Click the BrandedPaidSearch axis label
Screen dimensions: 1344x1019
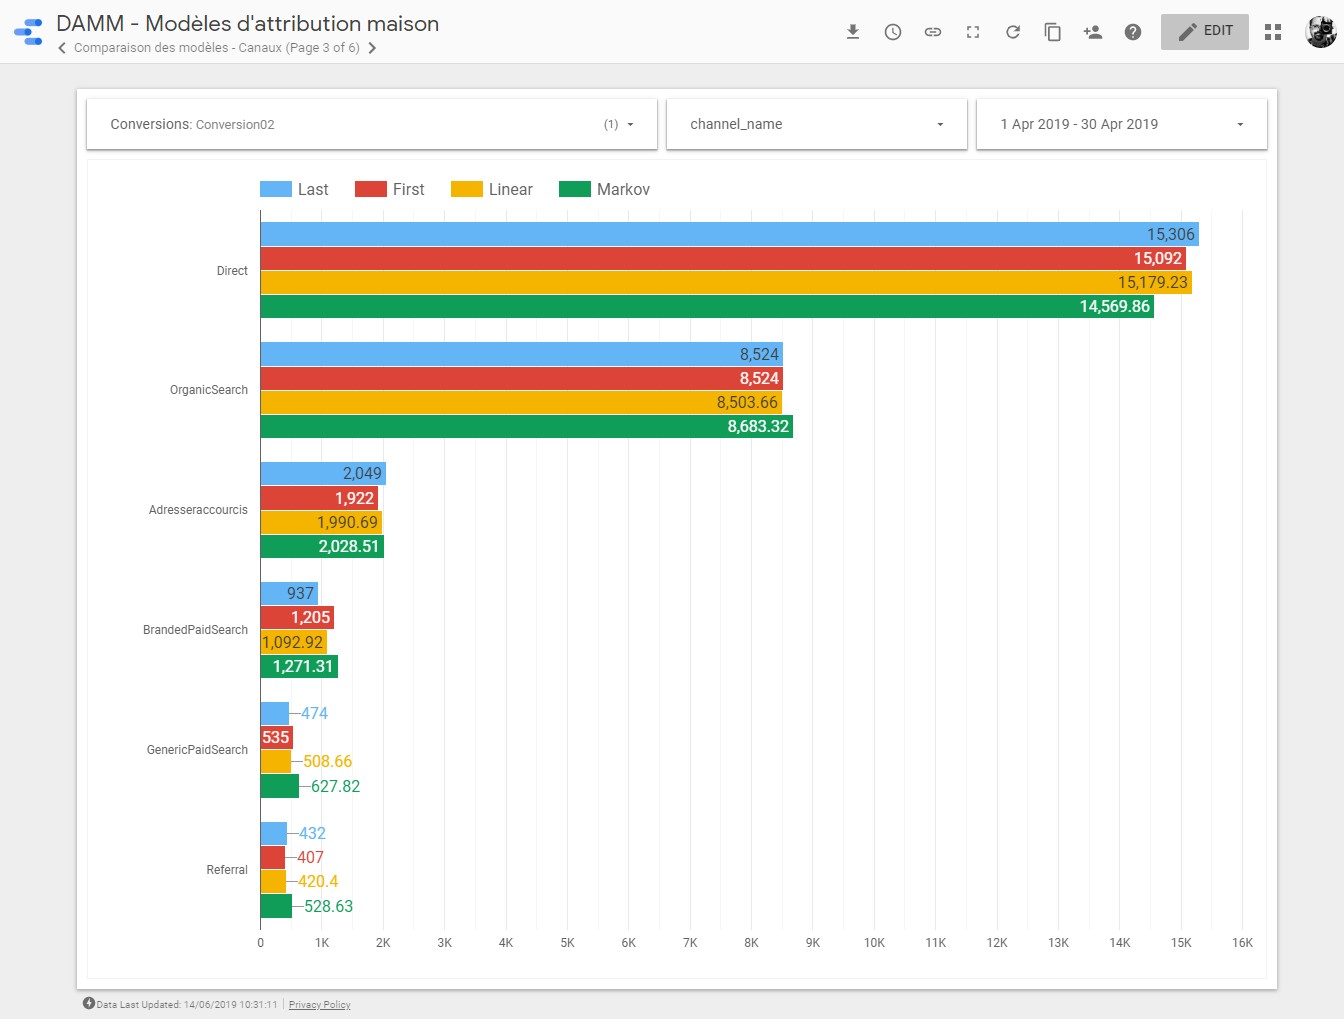[195, 630]
